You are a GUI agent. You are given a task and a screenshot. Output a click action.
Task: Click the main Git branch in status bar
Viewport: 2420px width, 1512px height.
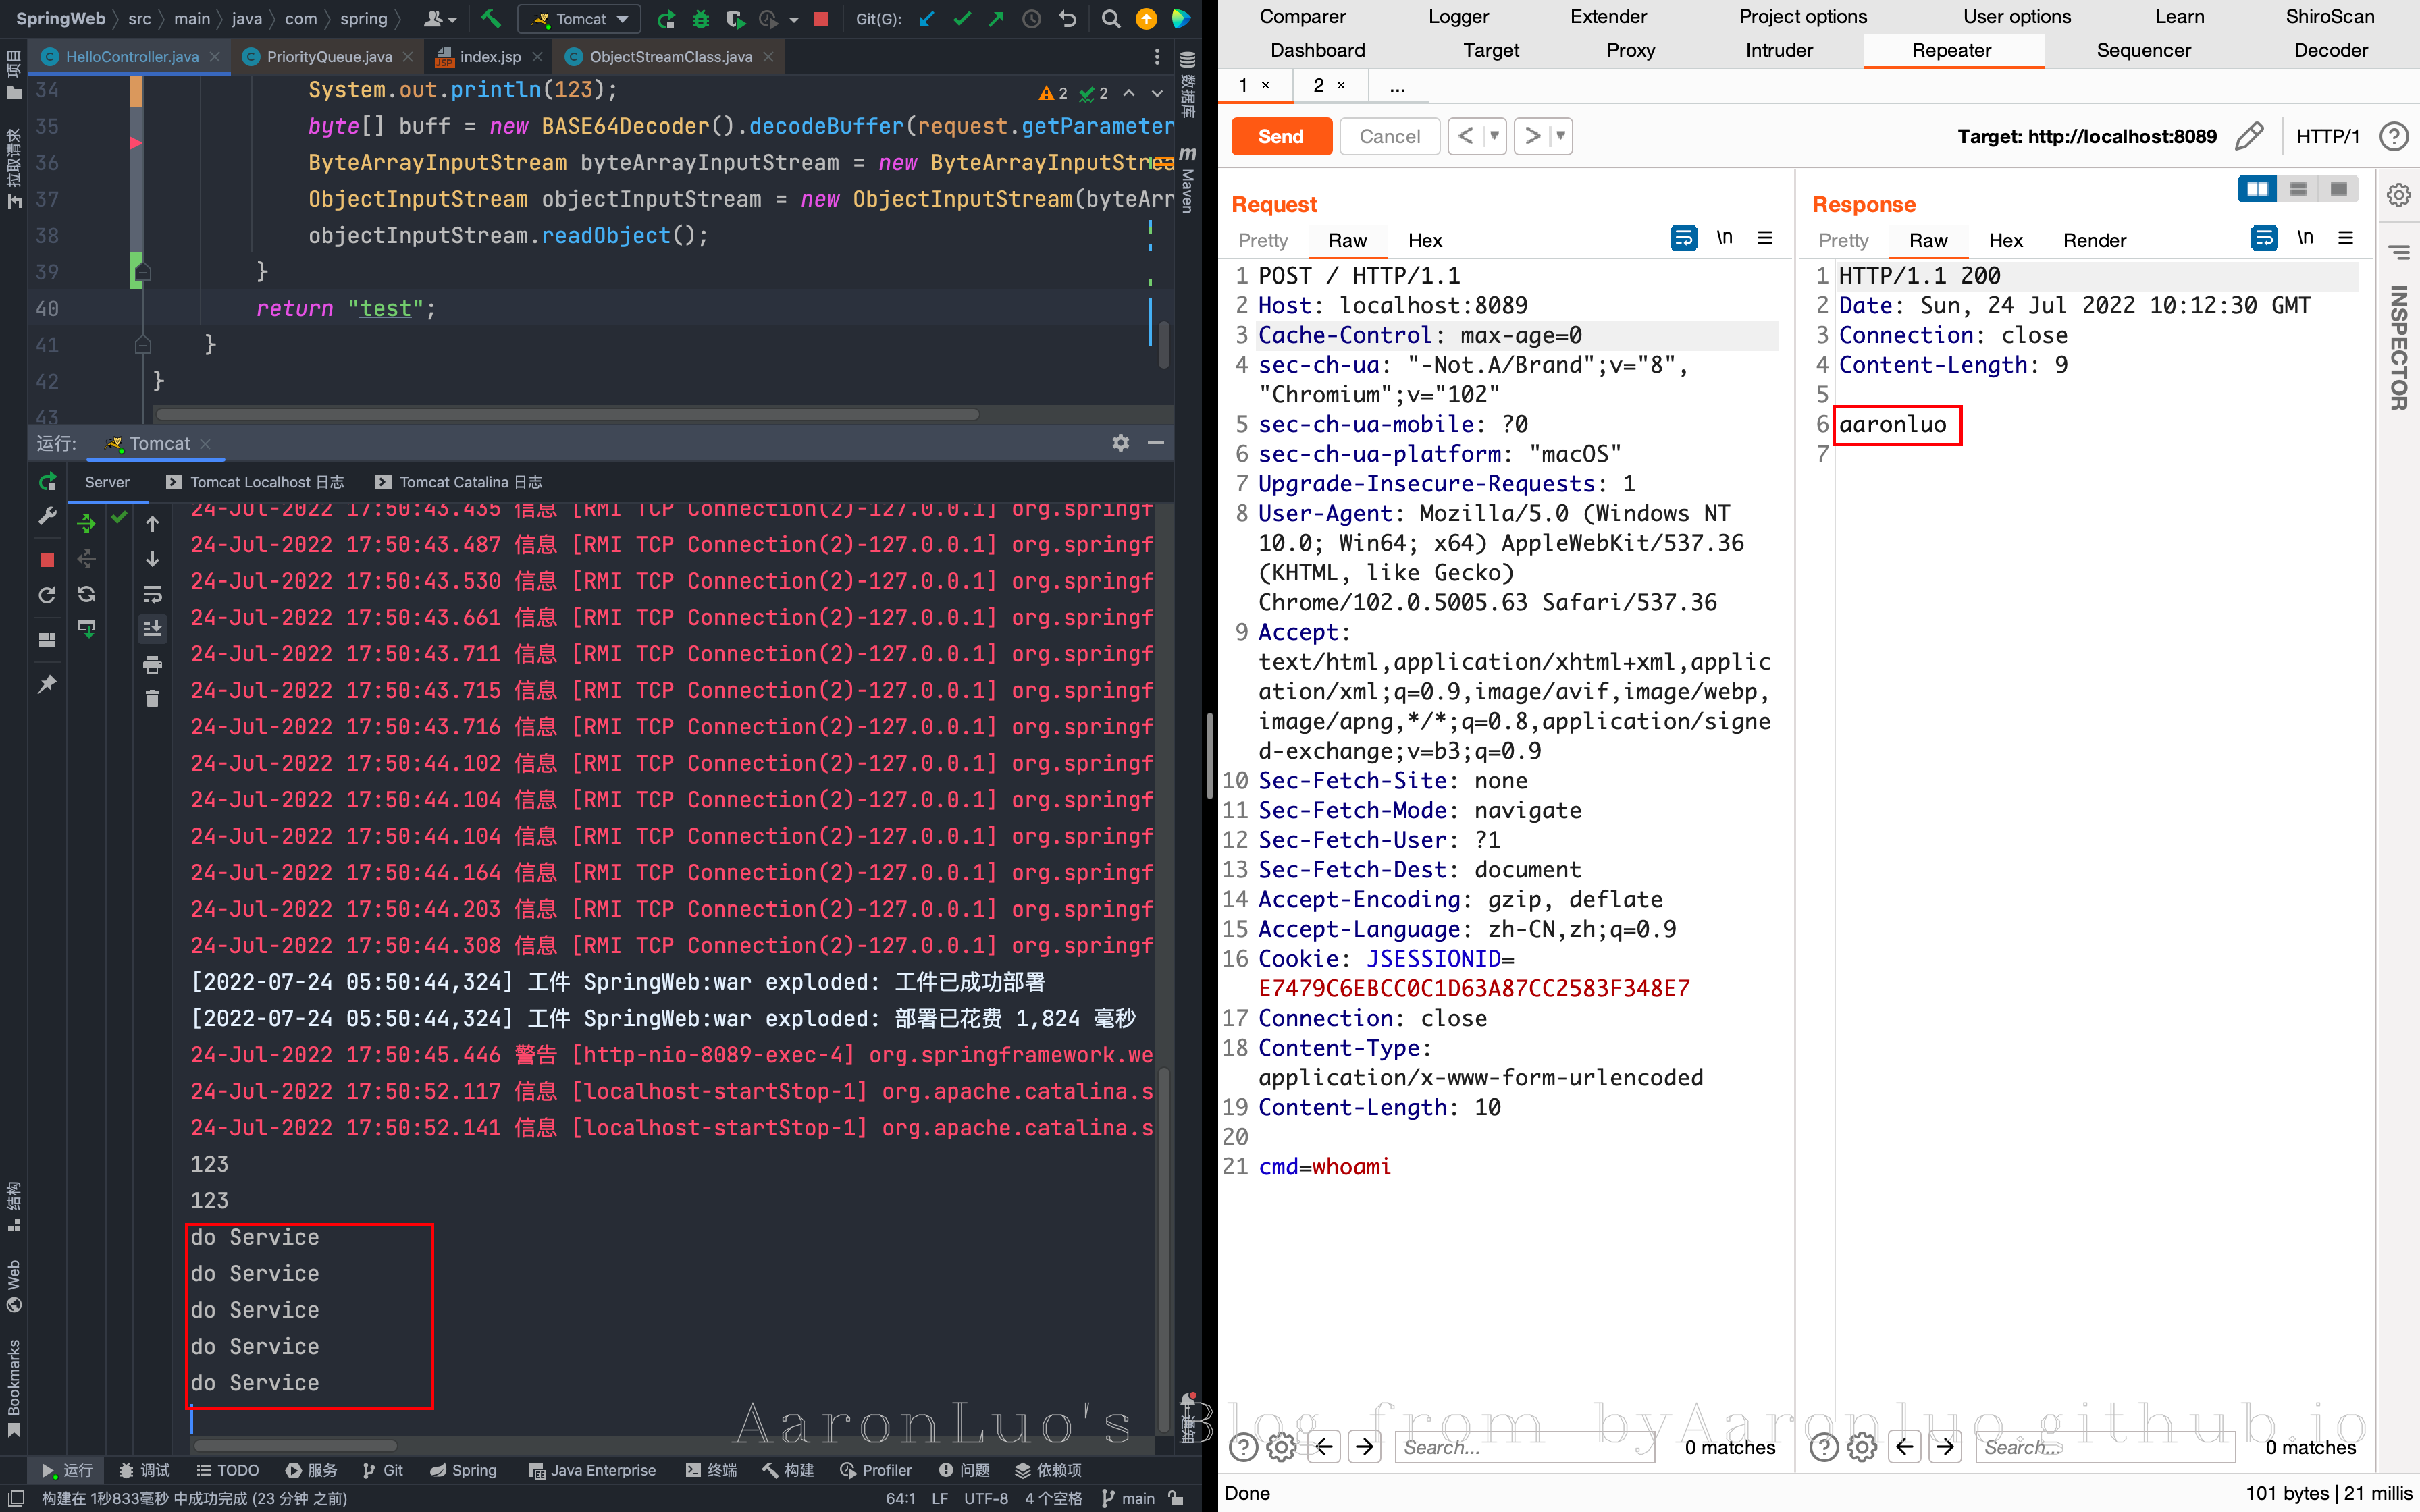tap(1128, 1498)
